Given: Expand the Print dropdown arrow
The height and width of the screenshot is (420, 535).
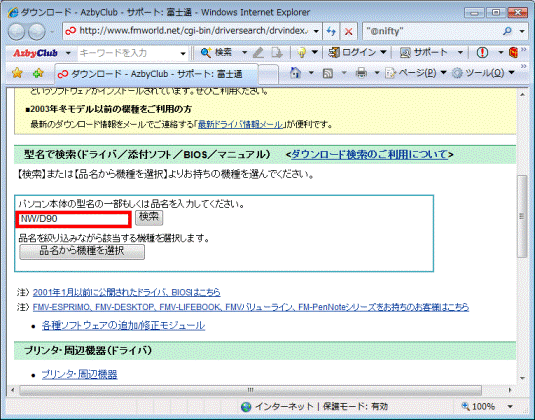Looking at the screenshot, I should point(377,73).
